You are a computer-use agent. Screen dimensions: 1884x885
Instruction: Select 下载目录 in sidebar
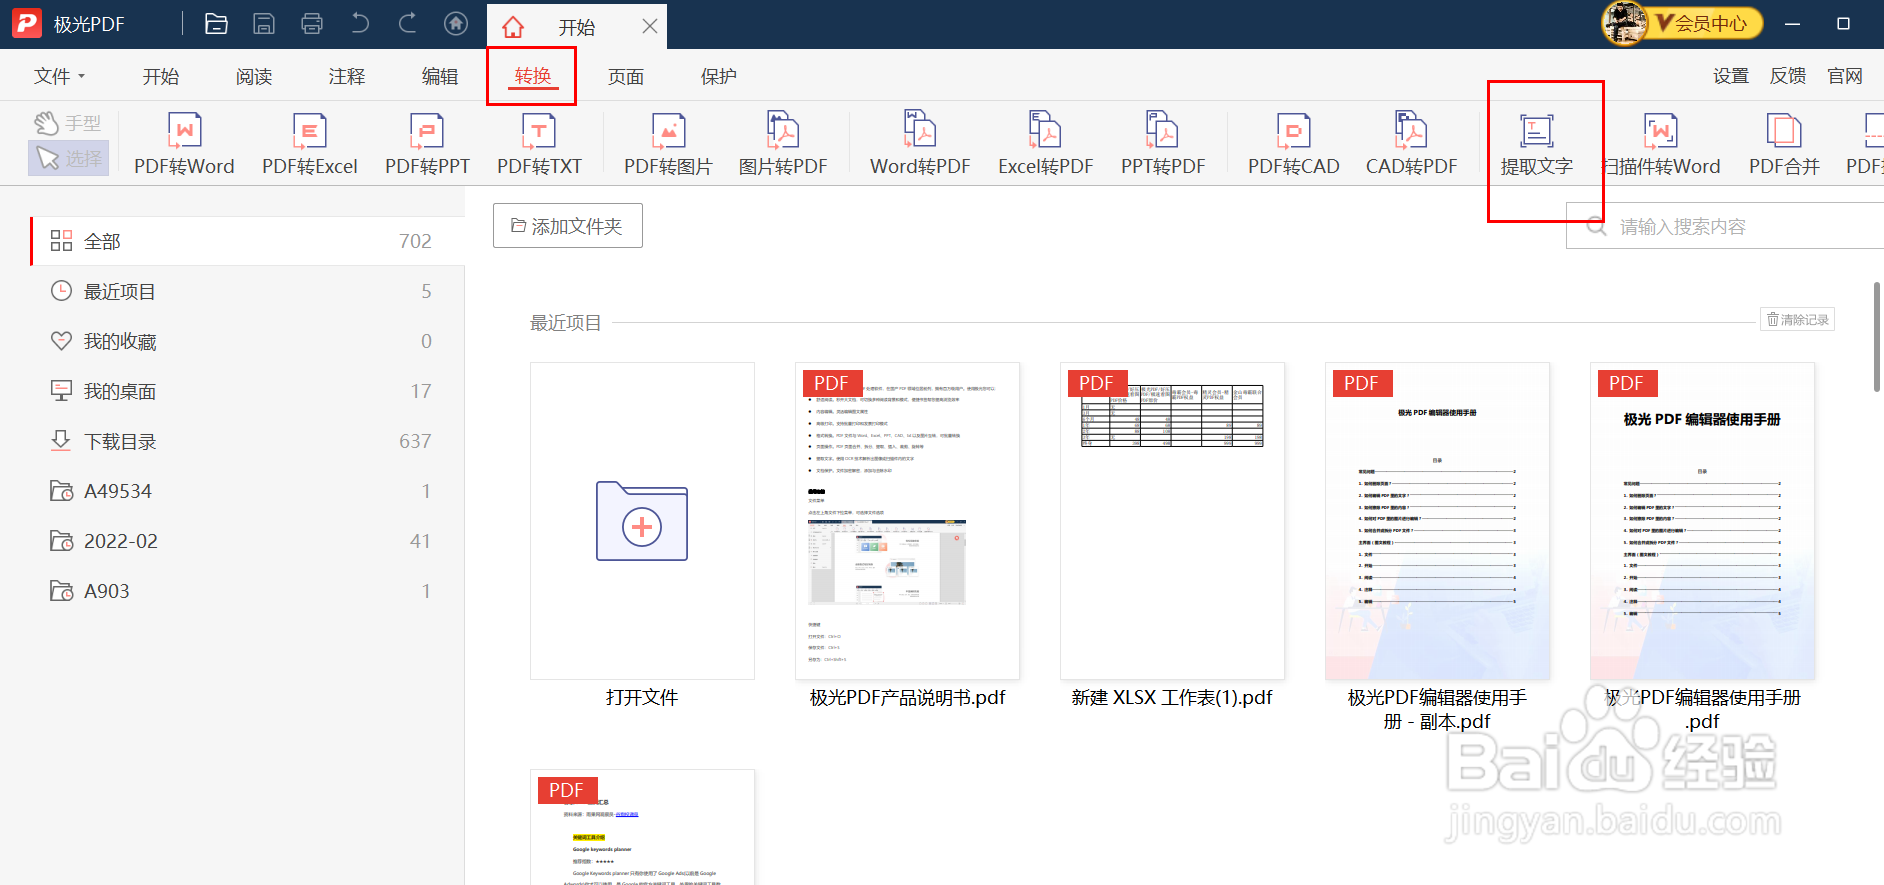pyautogui.click(x=248, y=441)
